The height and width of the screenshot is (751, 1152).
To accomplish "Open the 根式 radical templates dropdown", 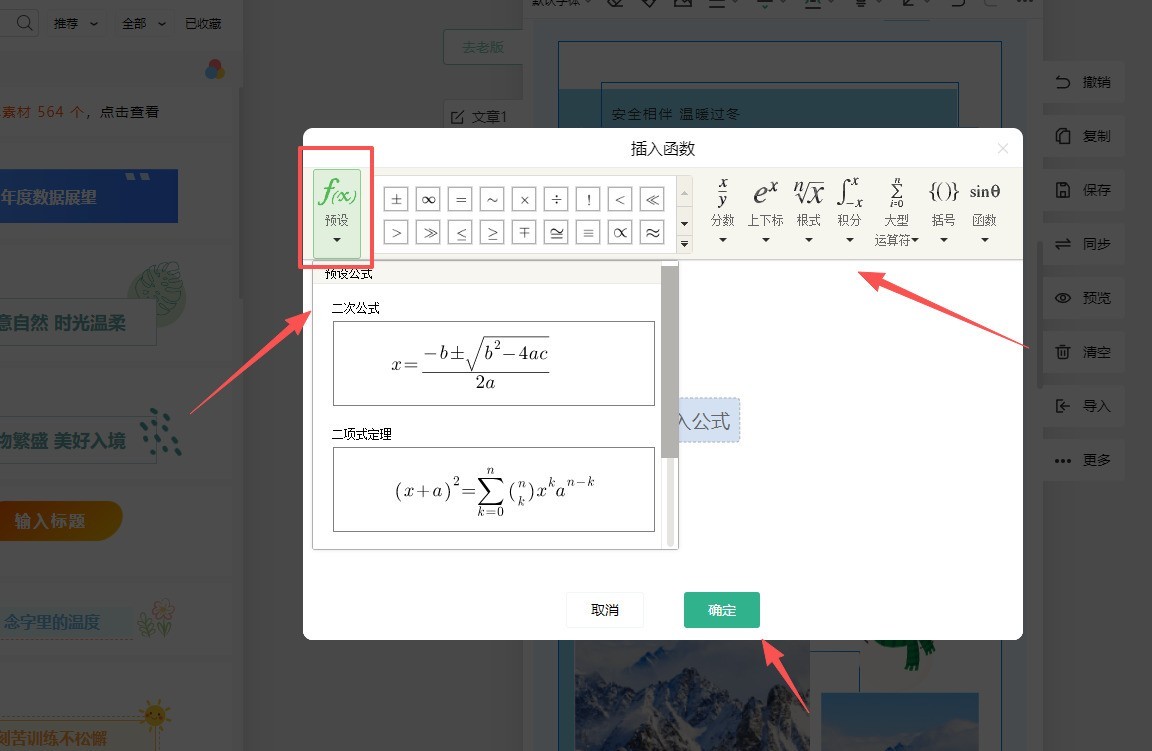I will [x=808, y=211].
